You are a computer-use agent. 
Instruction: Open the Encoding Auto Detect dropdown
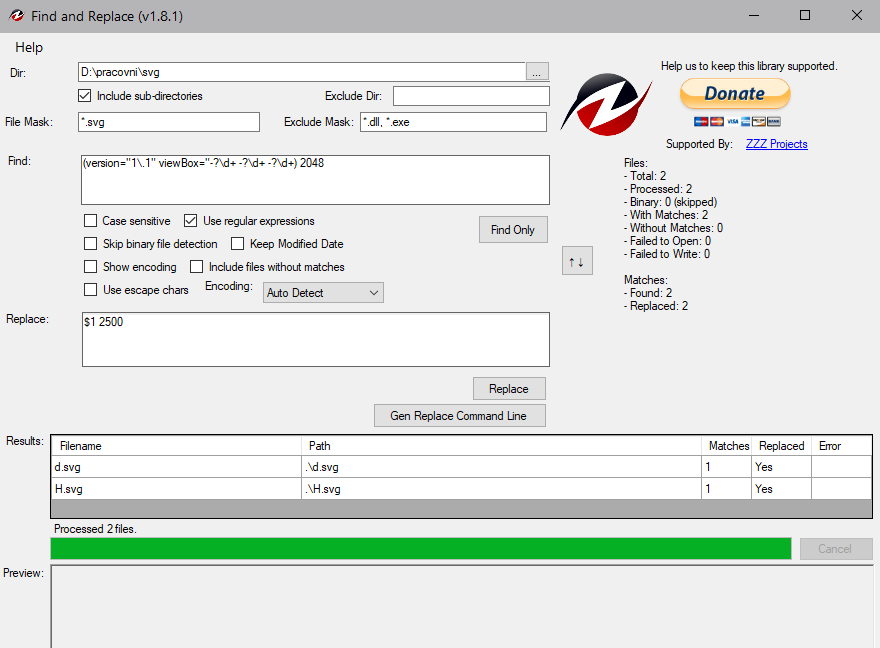[323, 293]
